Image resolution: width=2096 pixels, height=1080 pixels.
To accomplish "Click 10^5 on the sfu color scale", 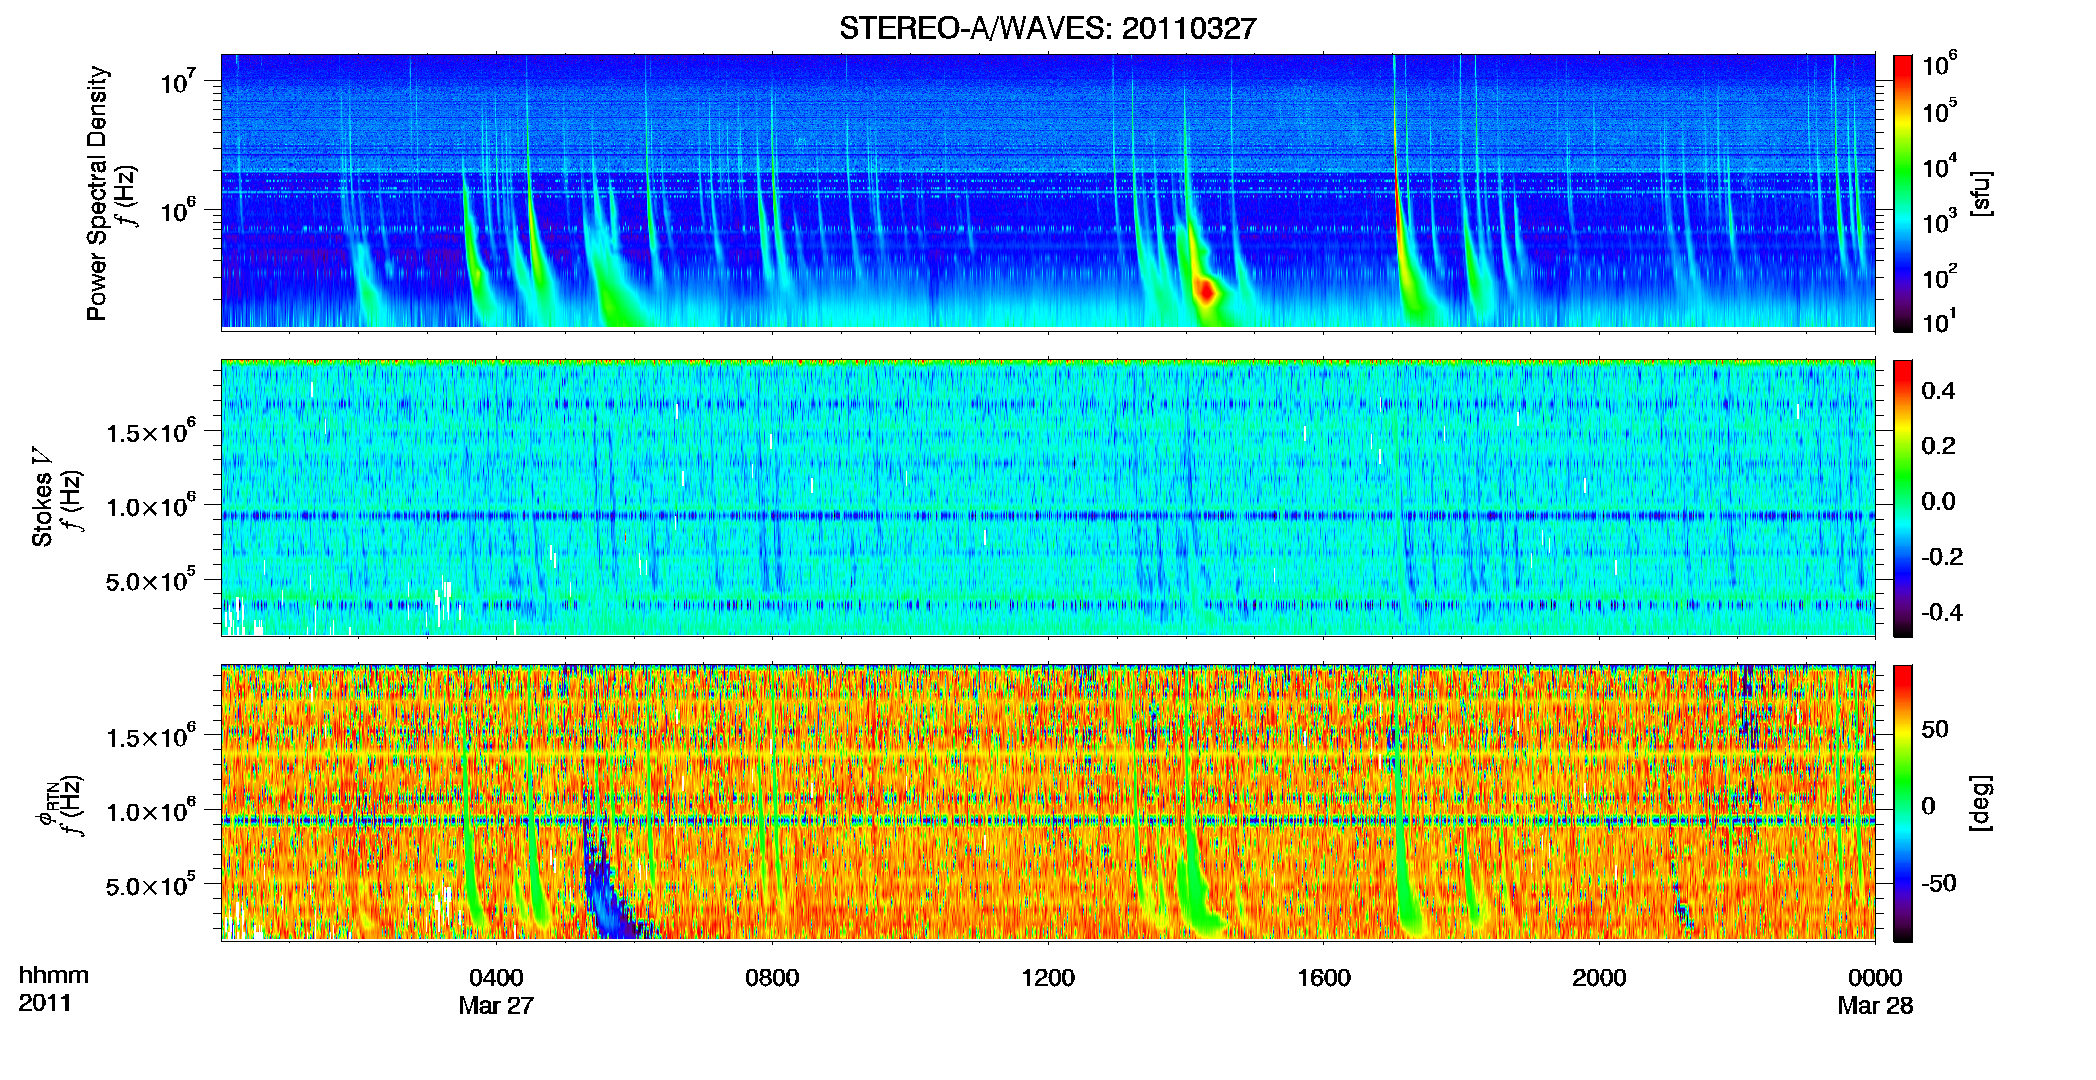I will tap(1940, 111).
